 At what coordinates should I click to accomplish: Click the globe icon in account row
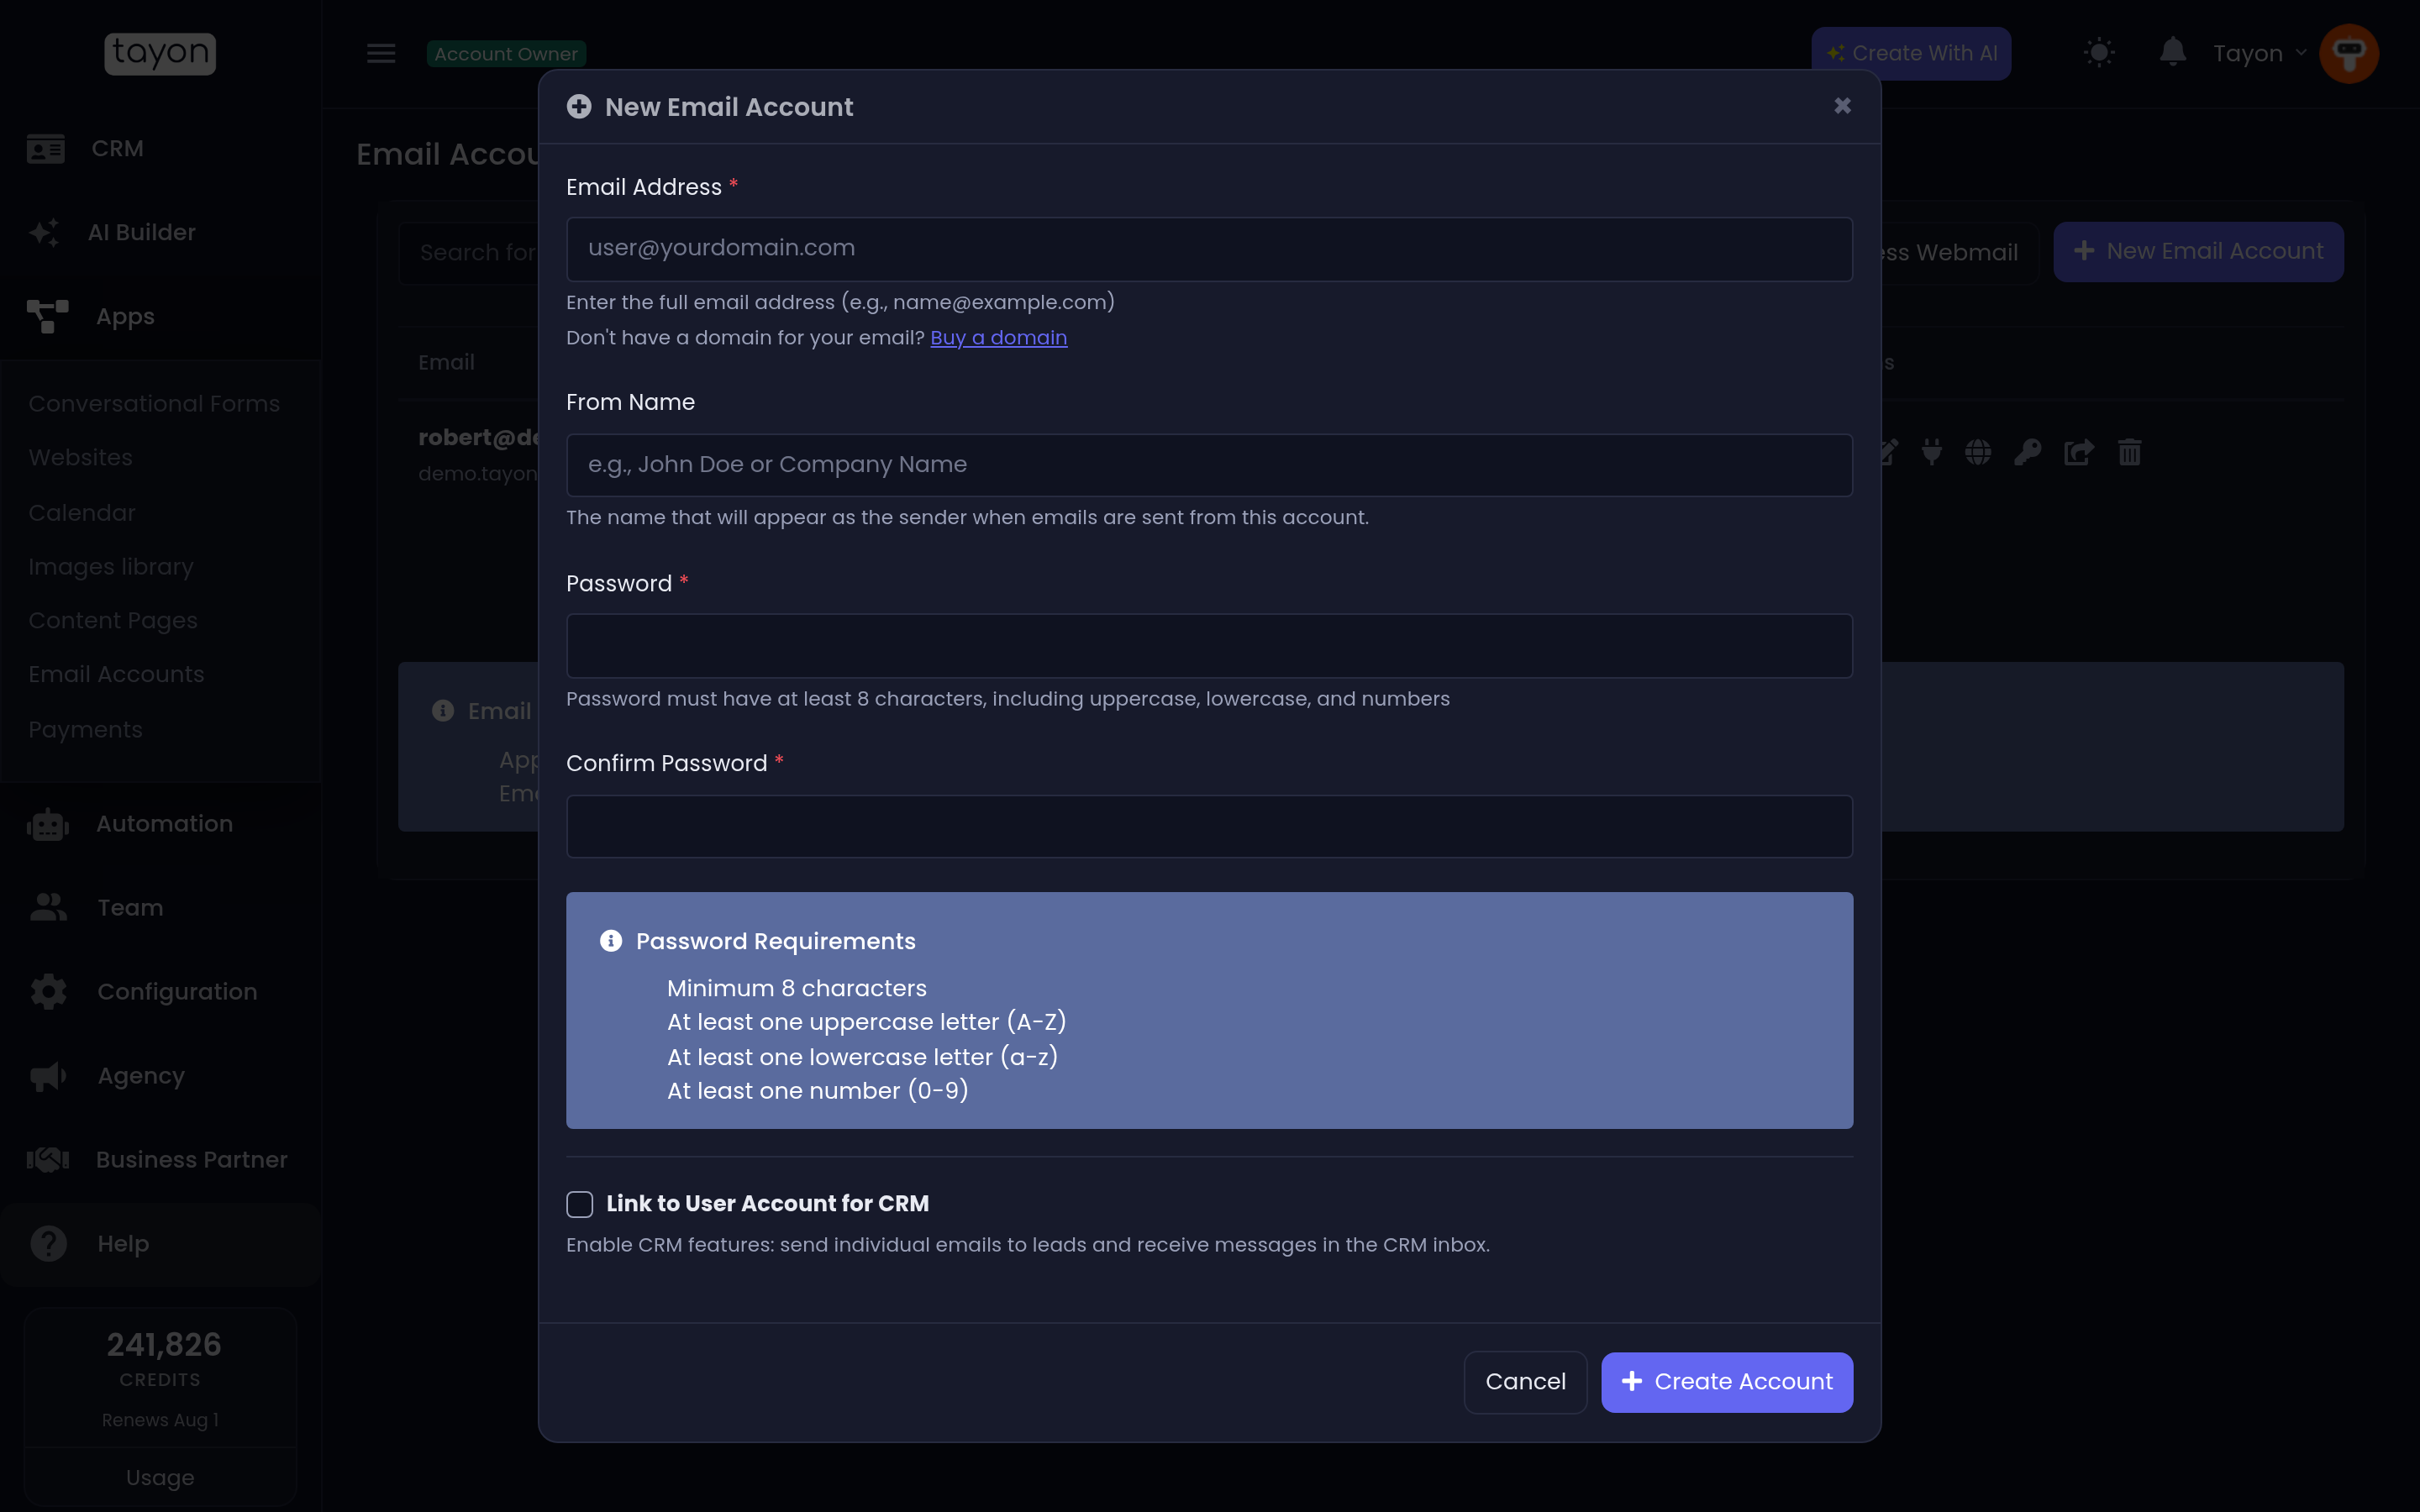coord(1978,452)
